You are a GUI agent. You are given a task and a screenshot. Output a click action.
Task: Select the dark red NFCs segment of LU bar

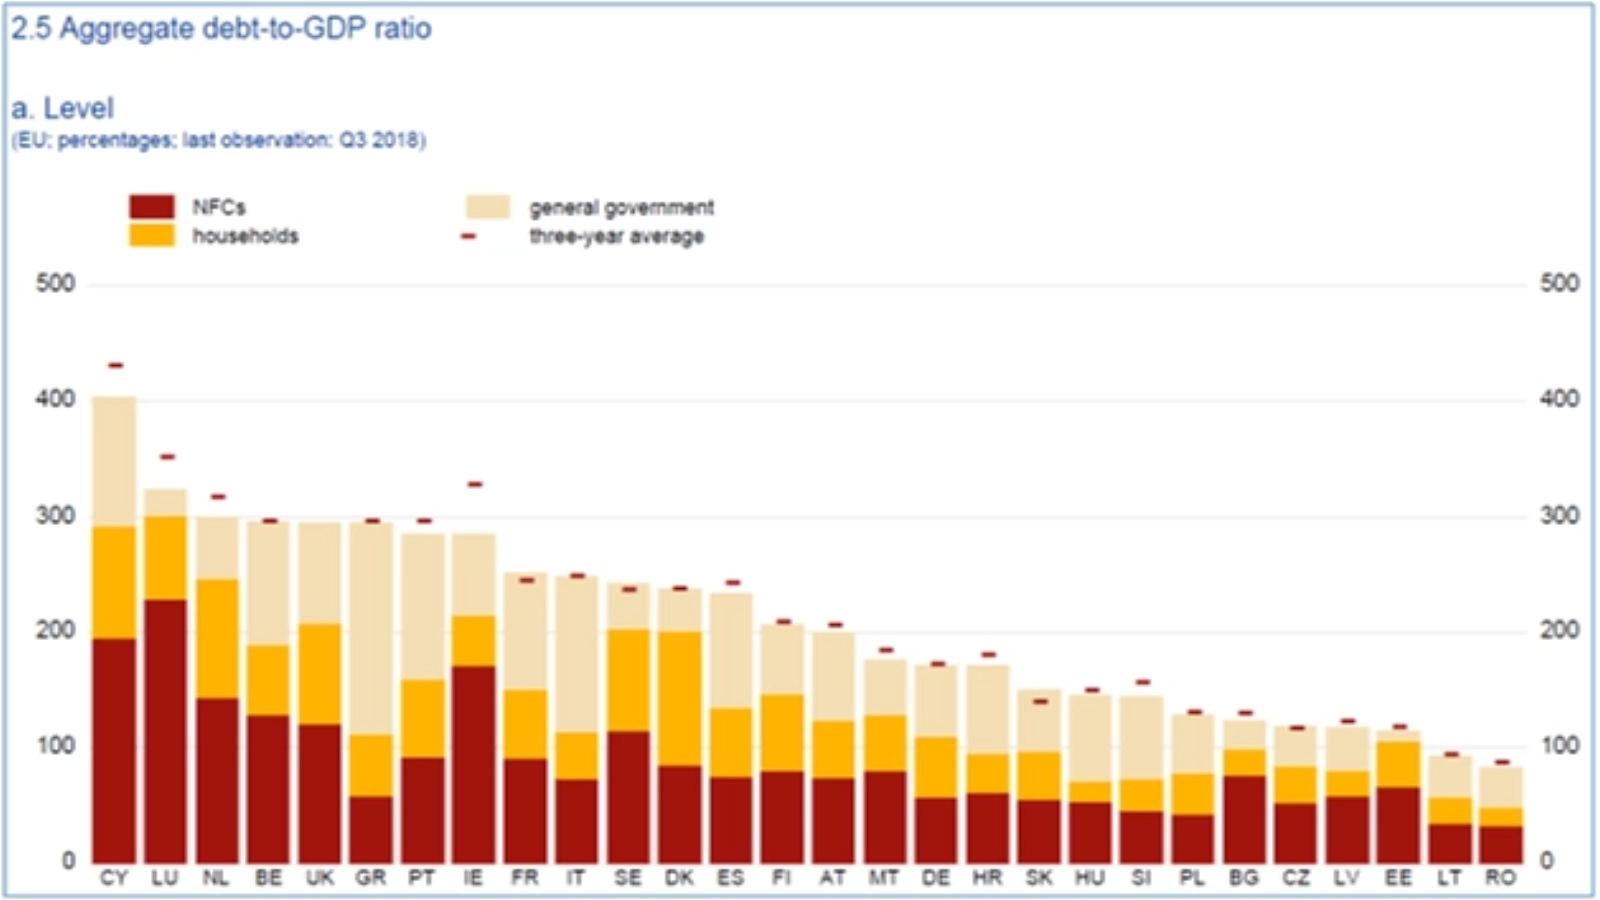click(166, 730)
